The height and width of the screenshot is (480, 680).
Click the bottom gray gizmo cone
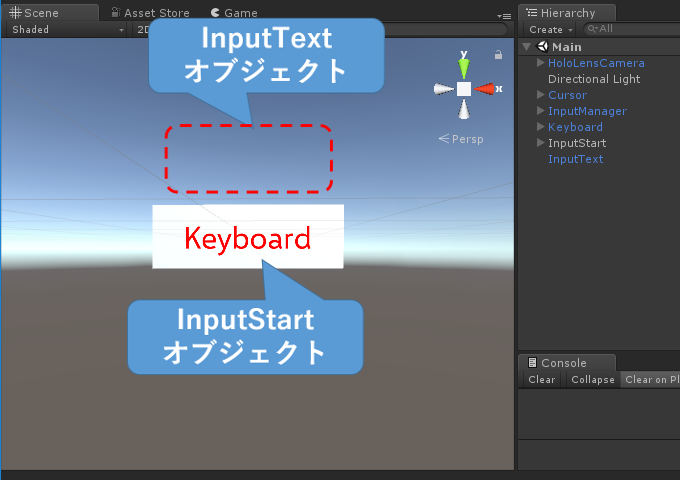464,109
